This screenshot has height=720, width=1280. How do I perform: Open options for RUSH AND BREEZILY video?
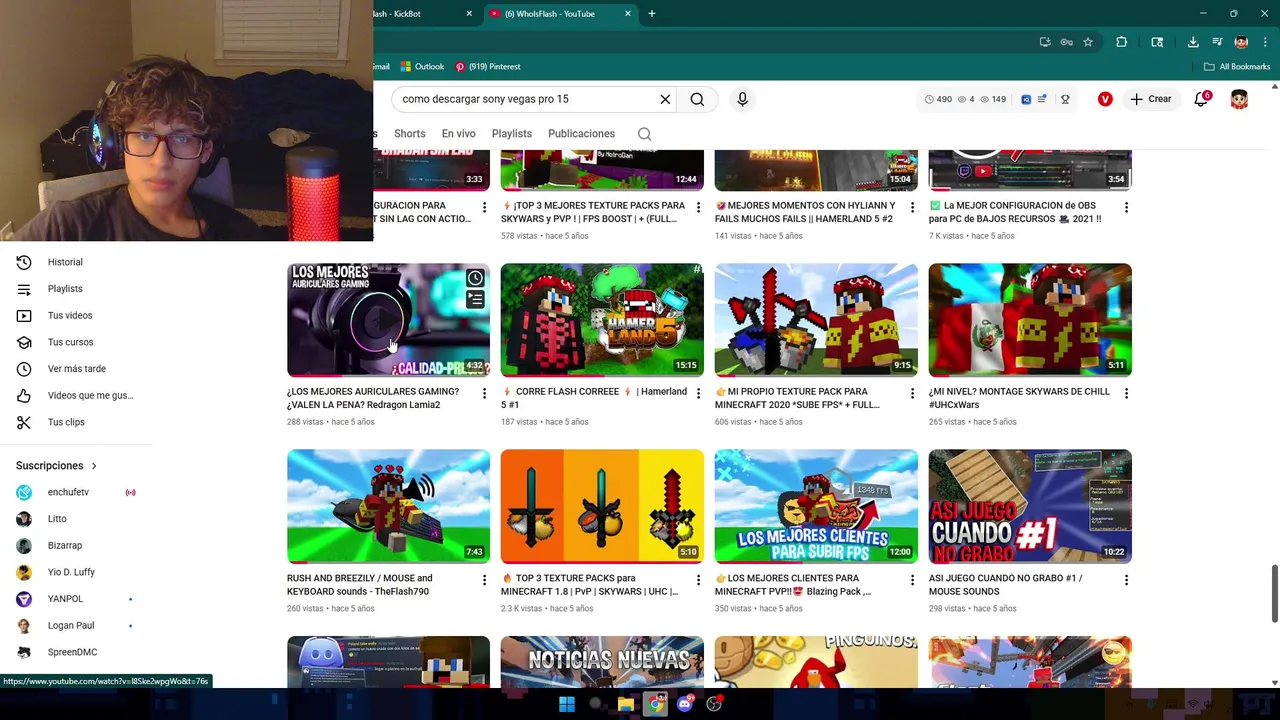tap(484, 580)
